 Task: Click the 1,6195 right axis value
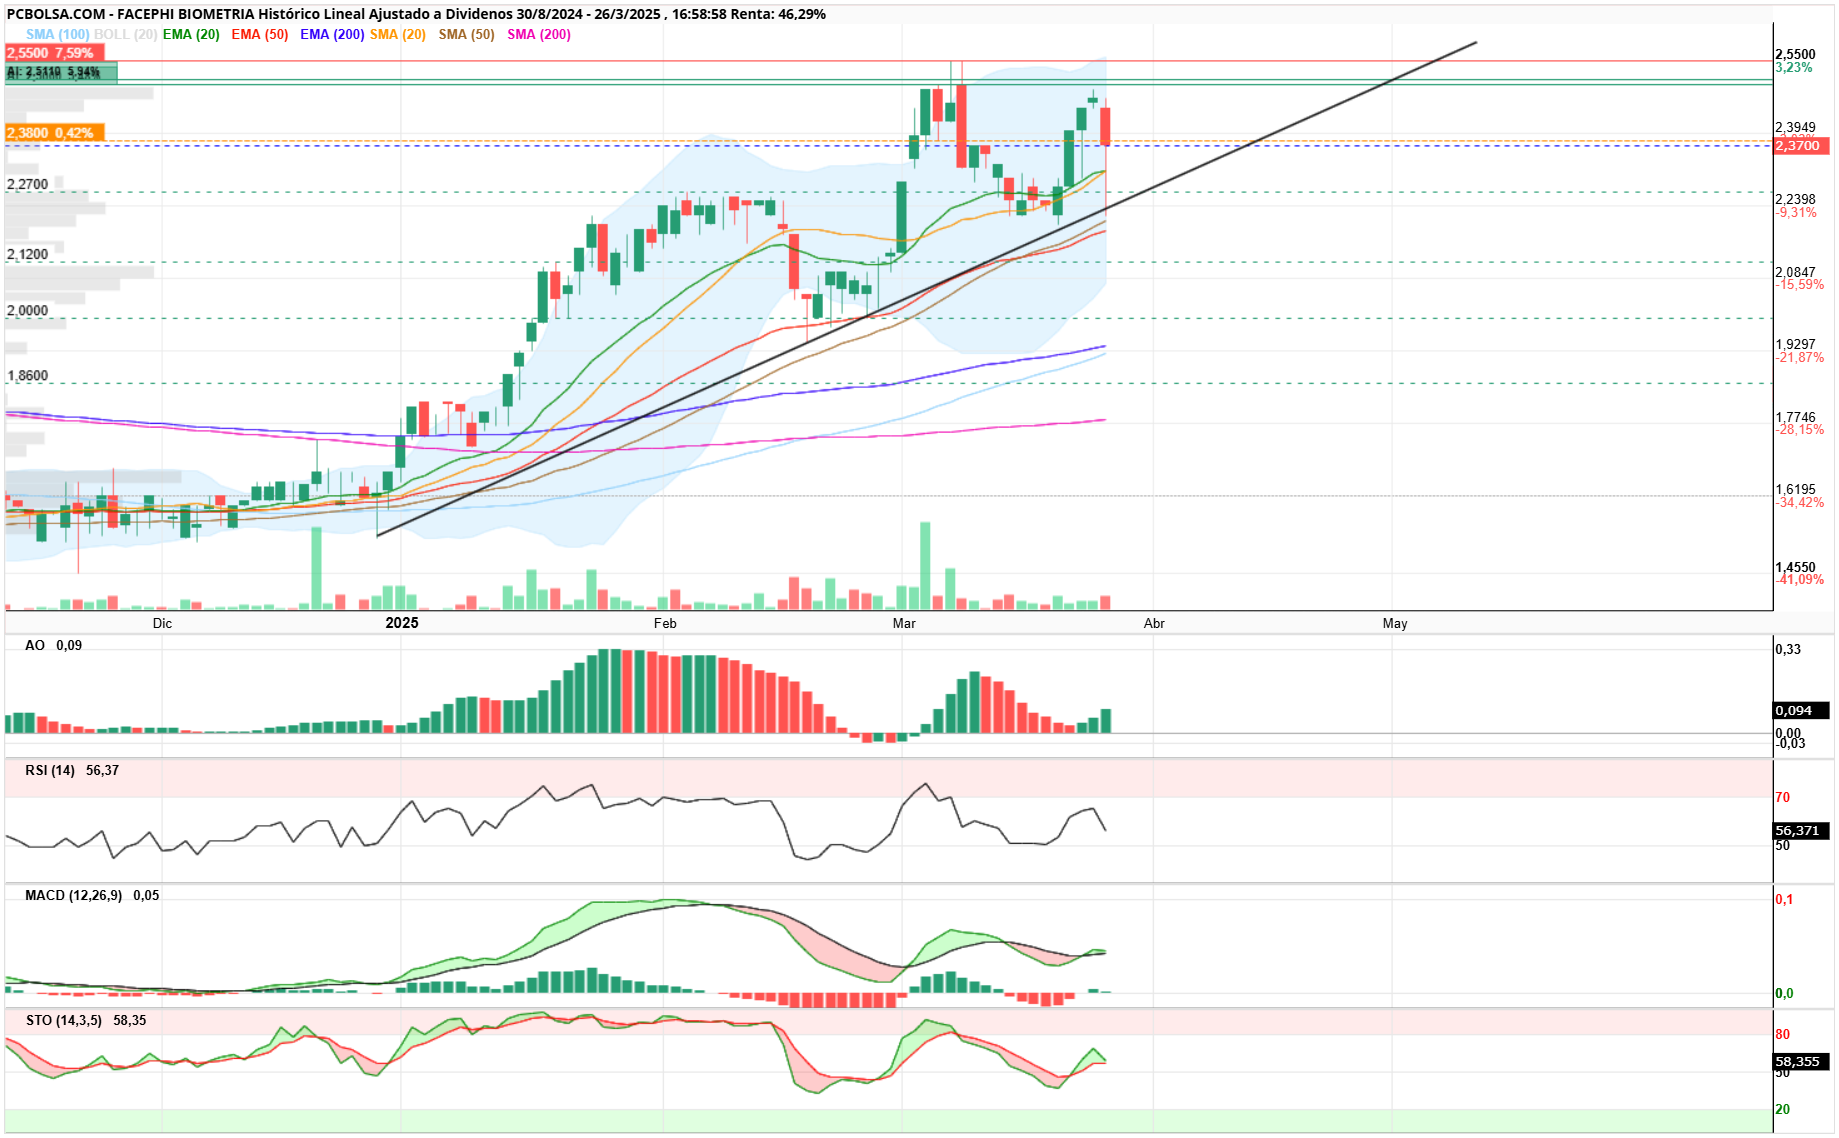point(1795,491)
